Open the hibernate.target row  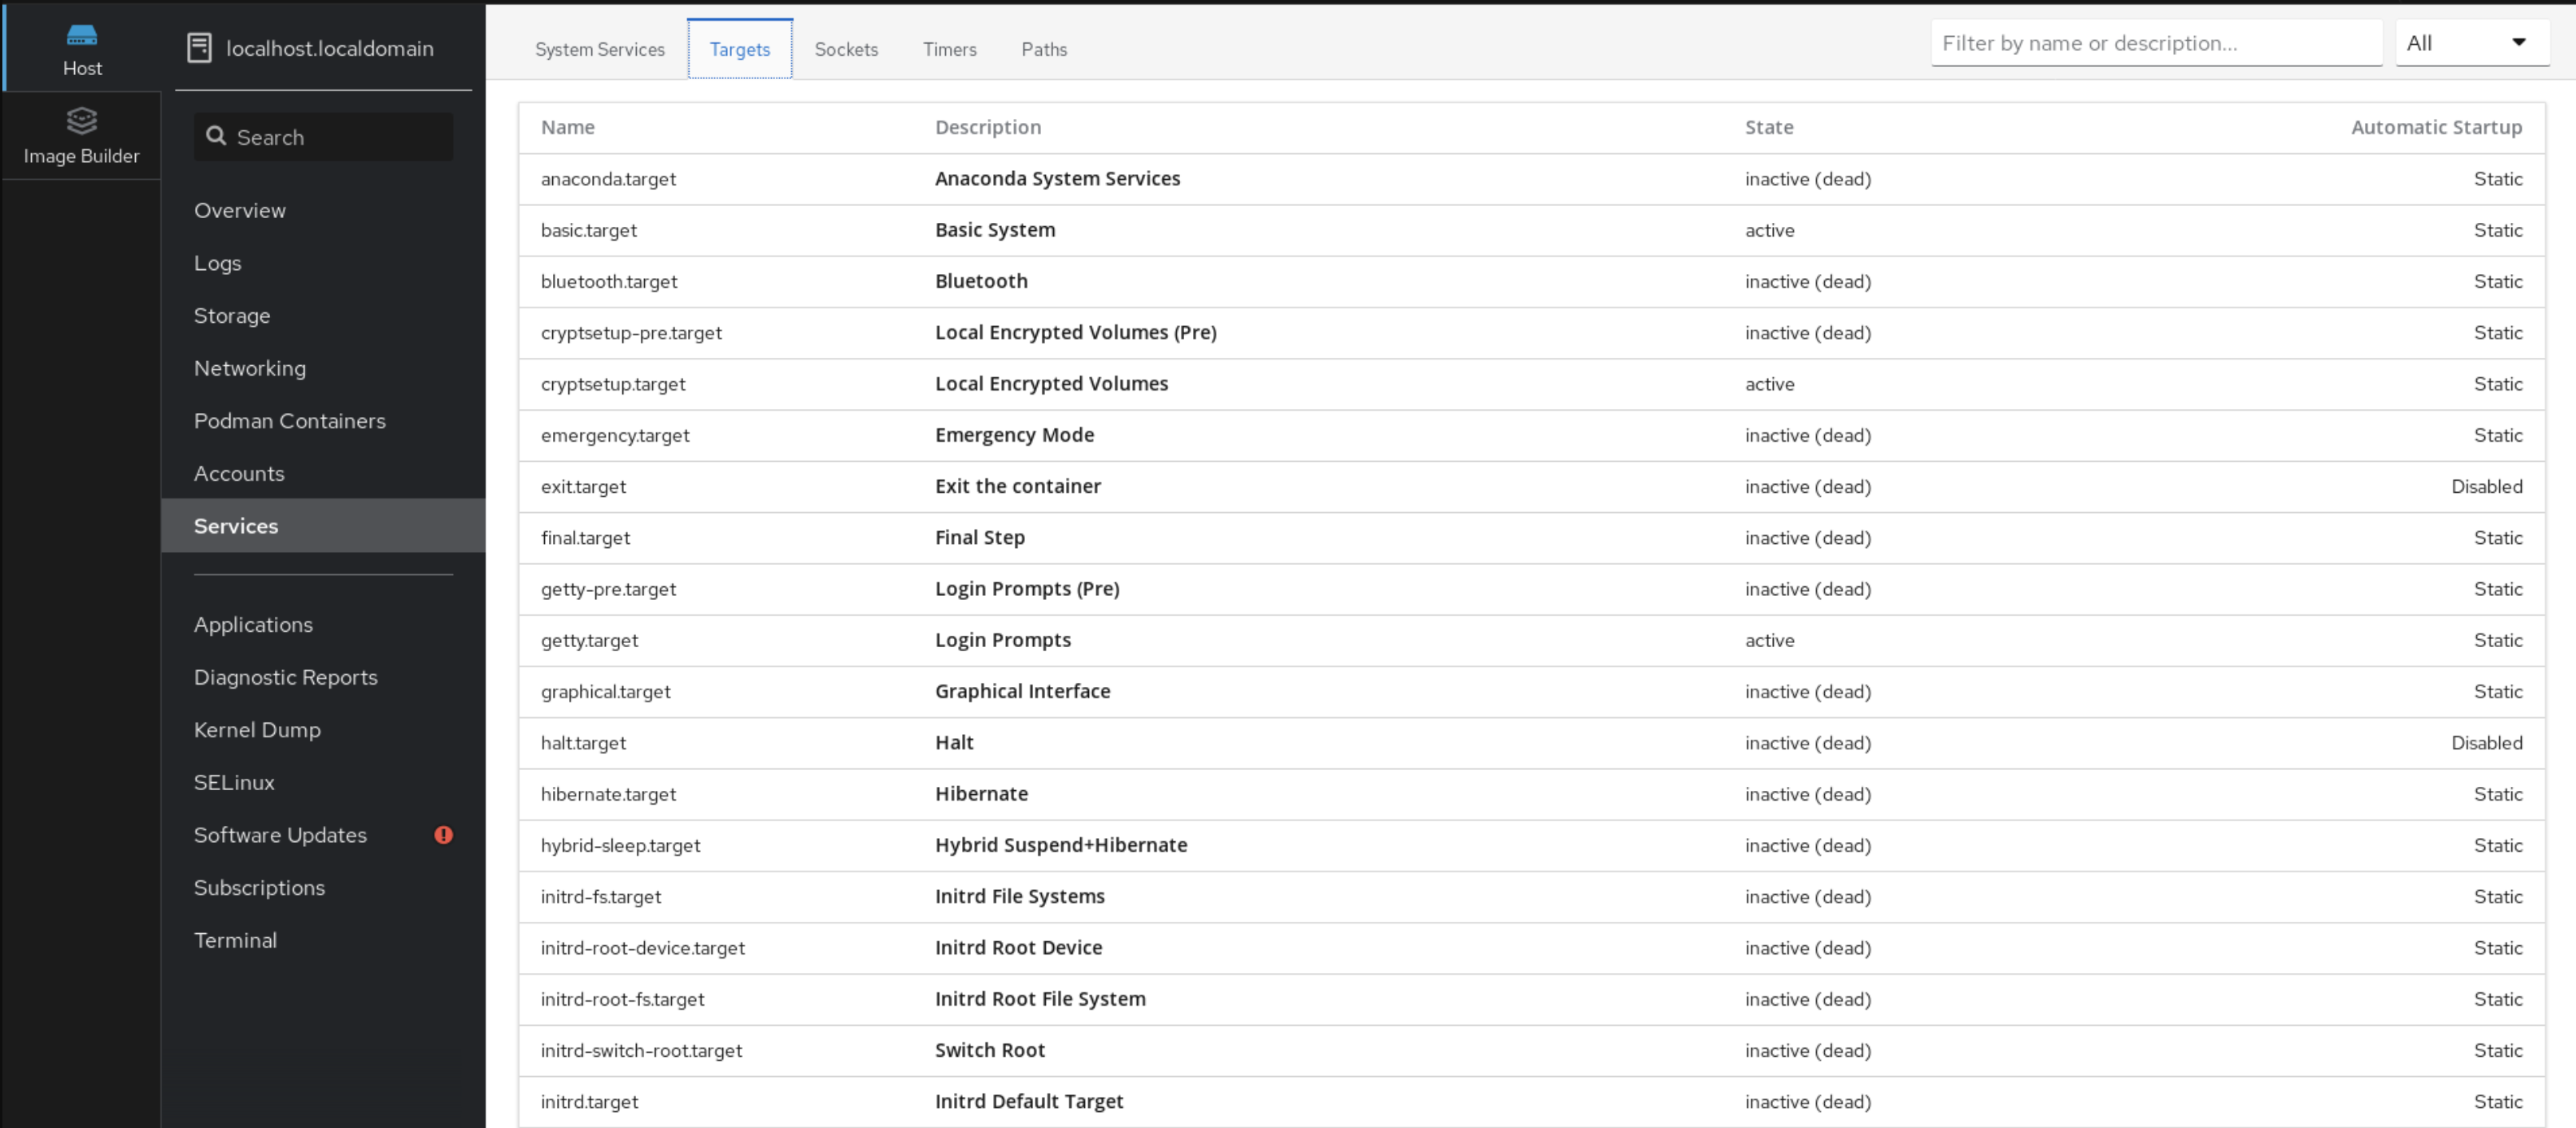(x=607, y=794)
